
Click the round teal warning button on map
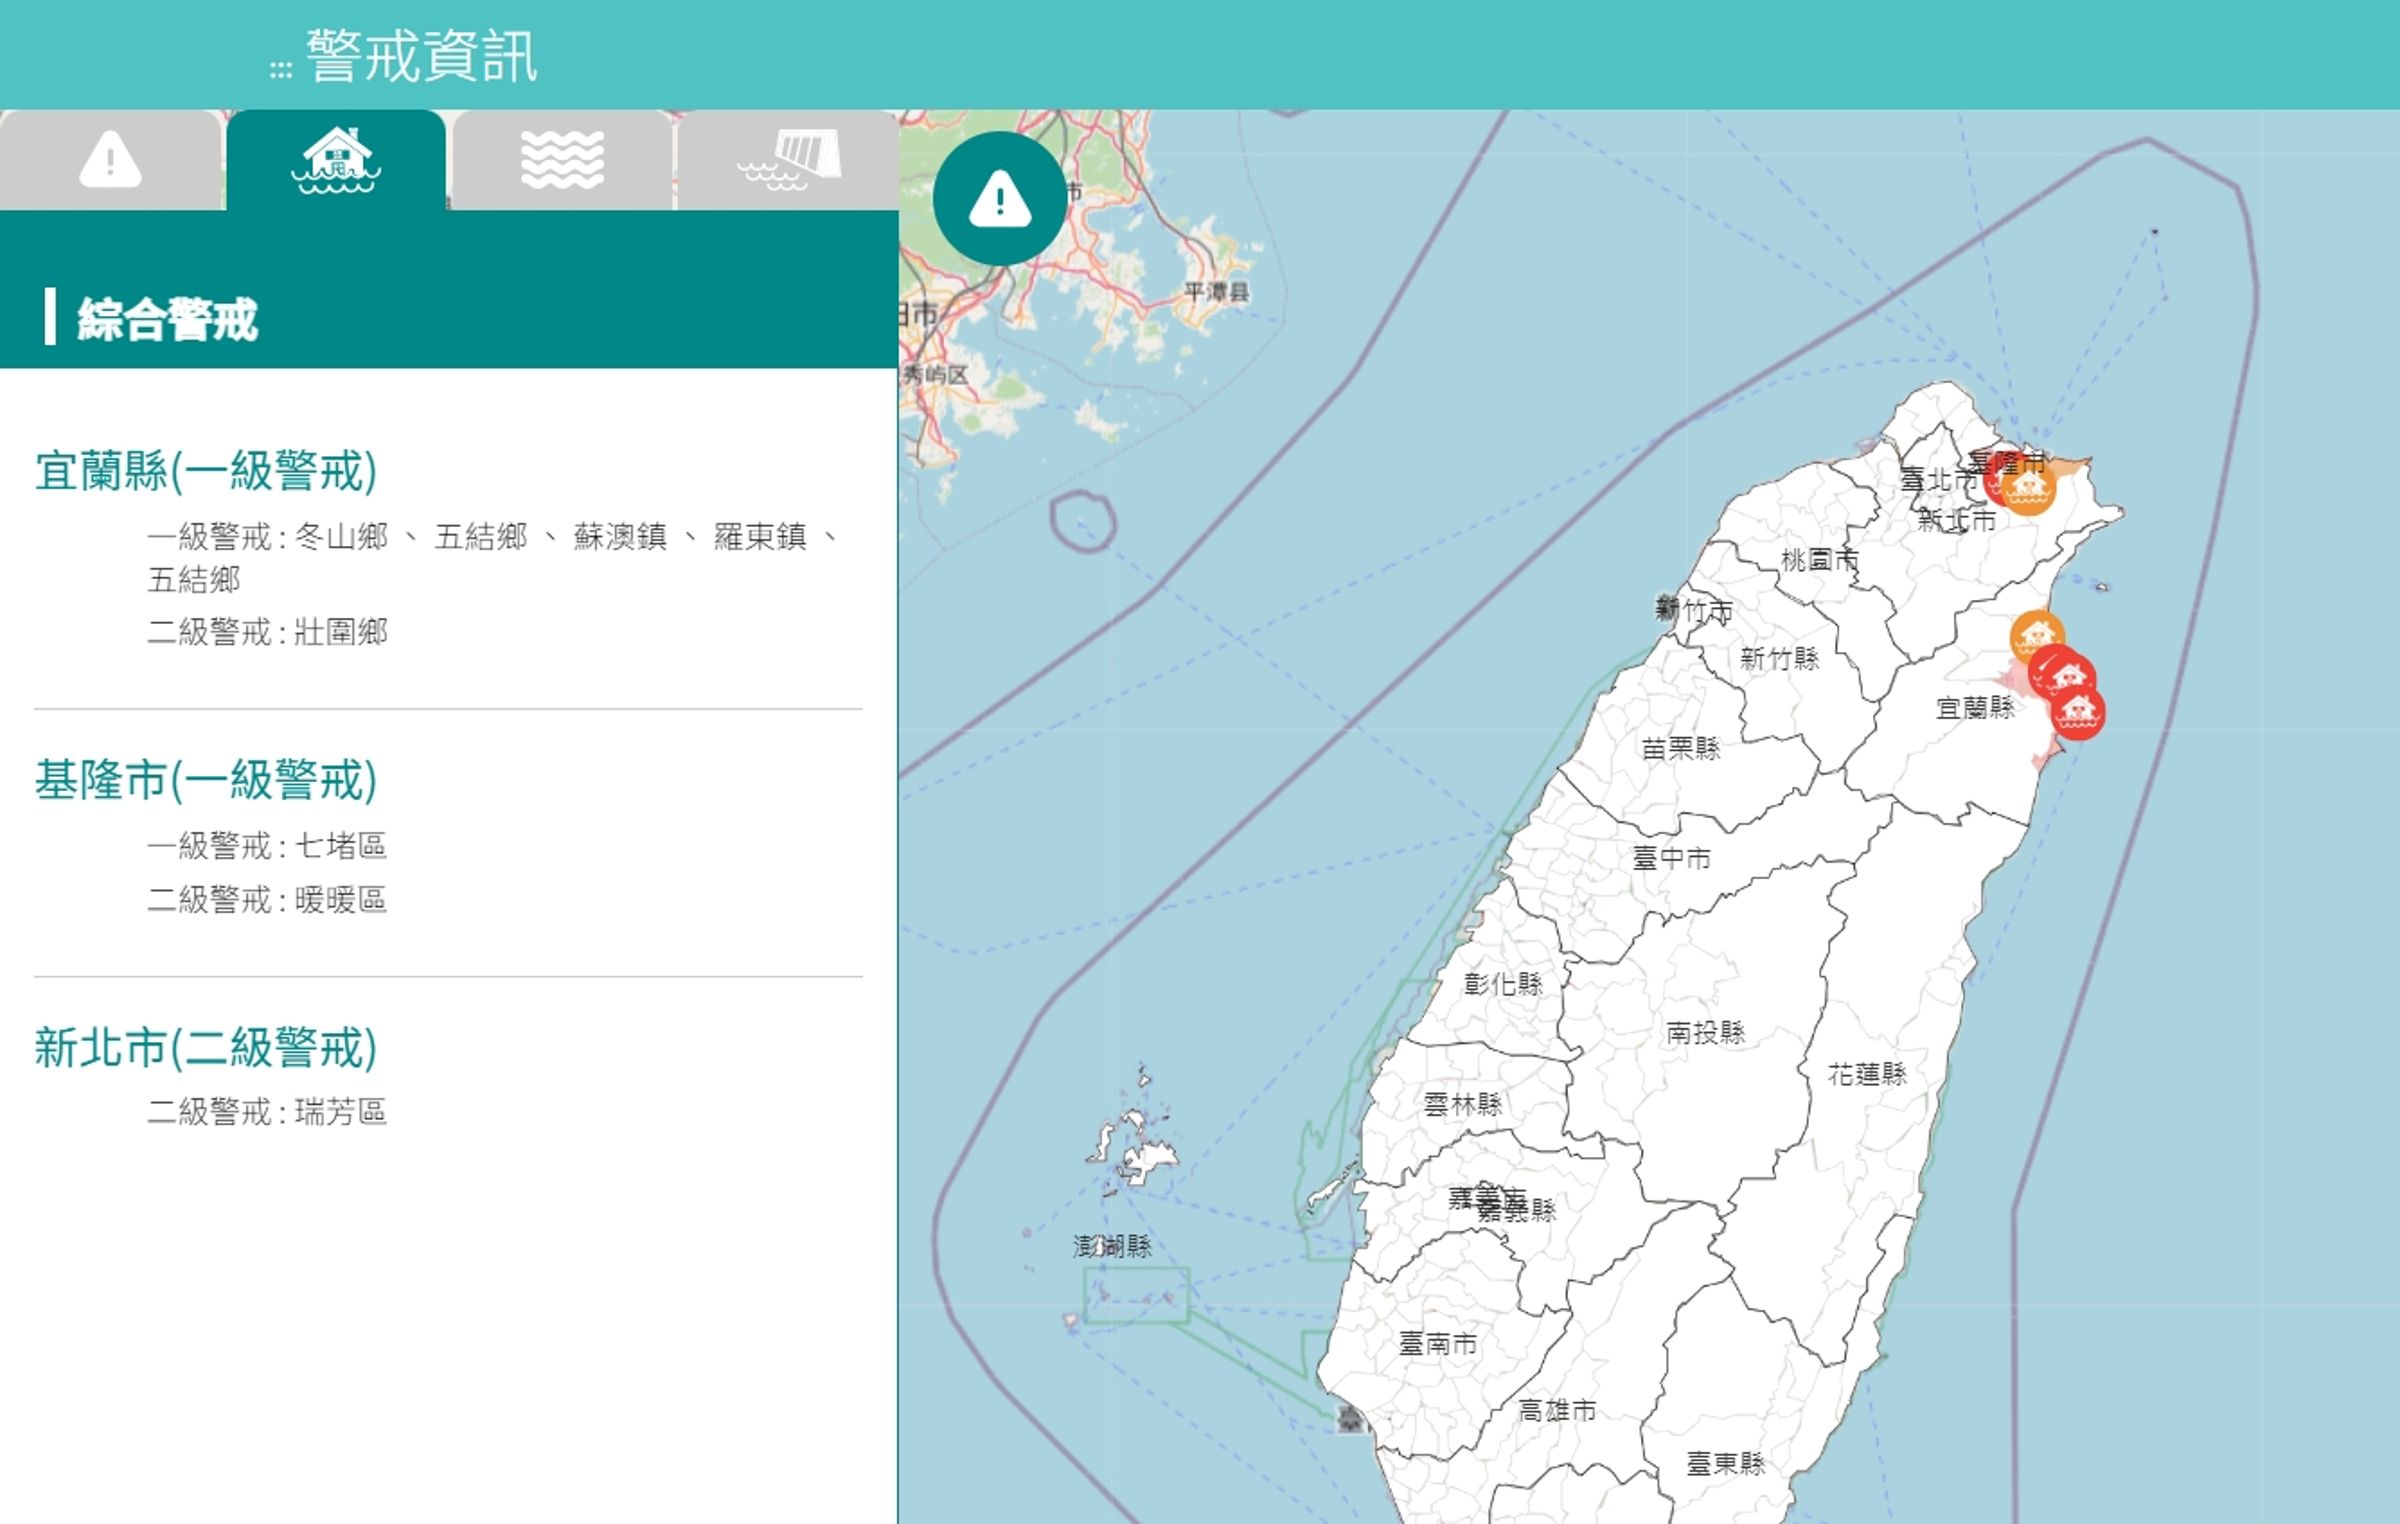1000,198
